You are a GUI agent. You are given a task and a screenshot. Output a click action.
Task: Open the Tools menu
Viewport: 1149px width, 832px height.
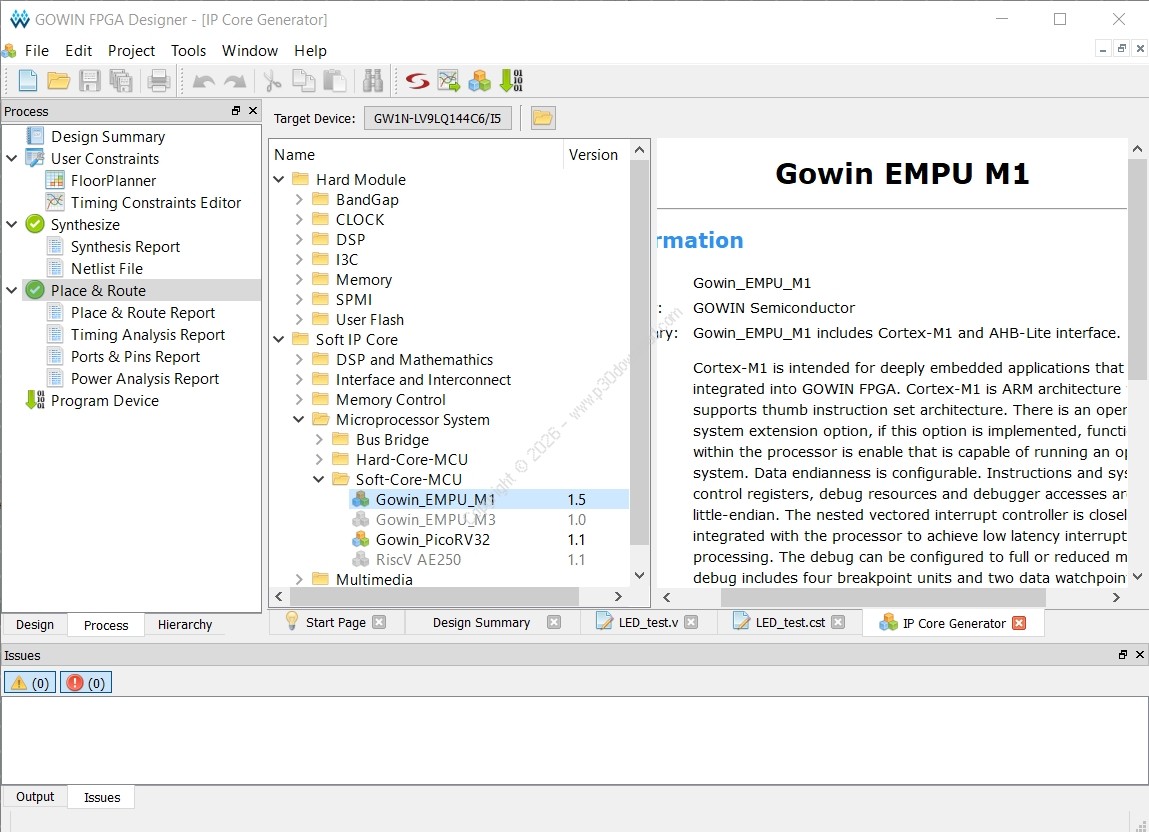188,51
